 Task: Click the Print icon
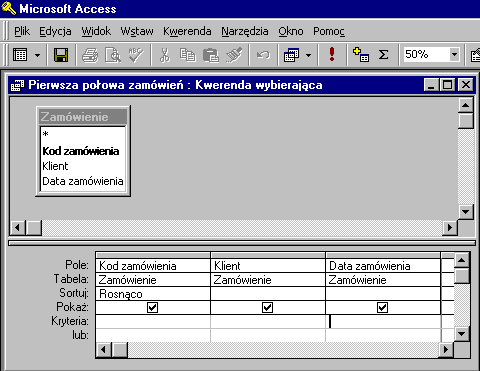tap(90, 55)
